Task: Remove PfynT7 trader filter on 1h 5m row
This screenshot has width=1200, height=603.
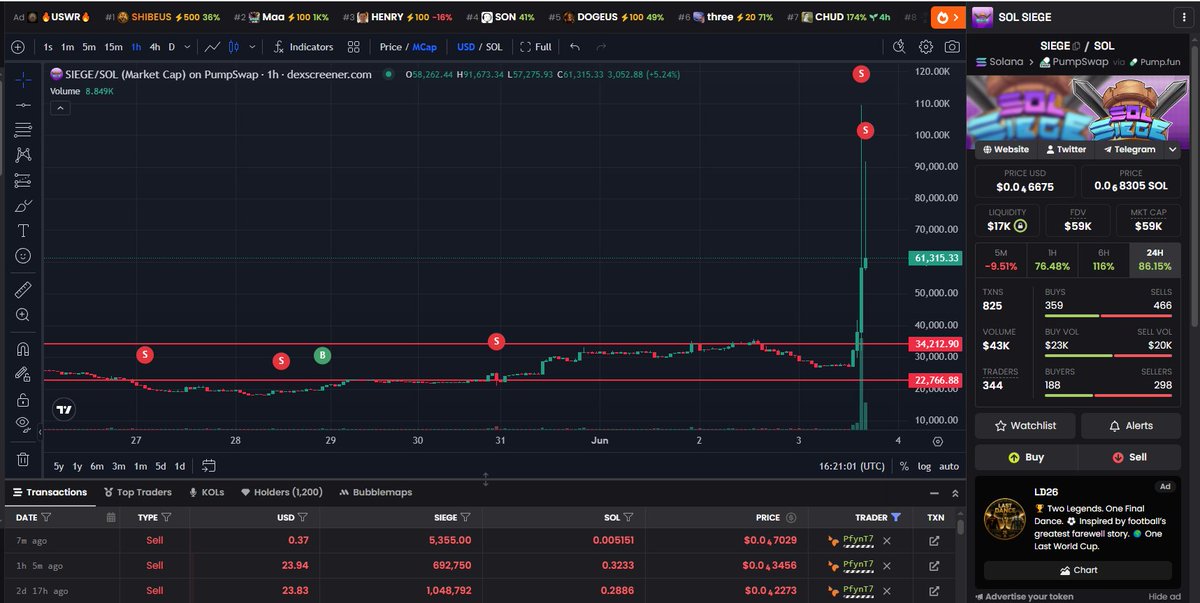Action: pos(887,566)
